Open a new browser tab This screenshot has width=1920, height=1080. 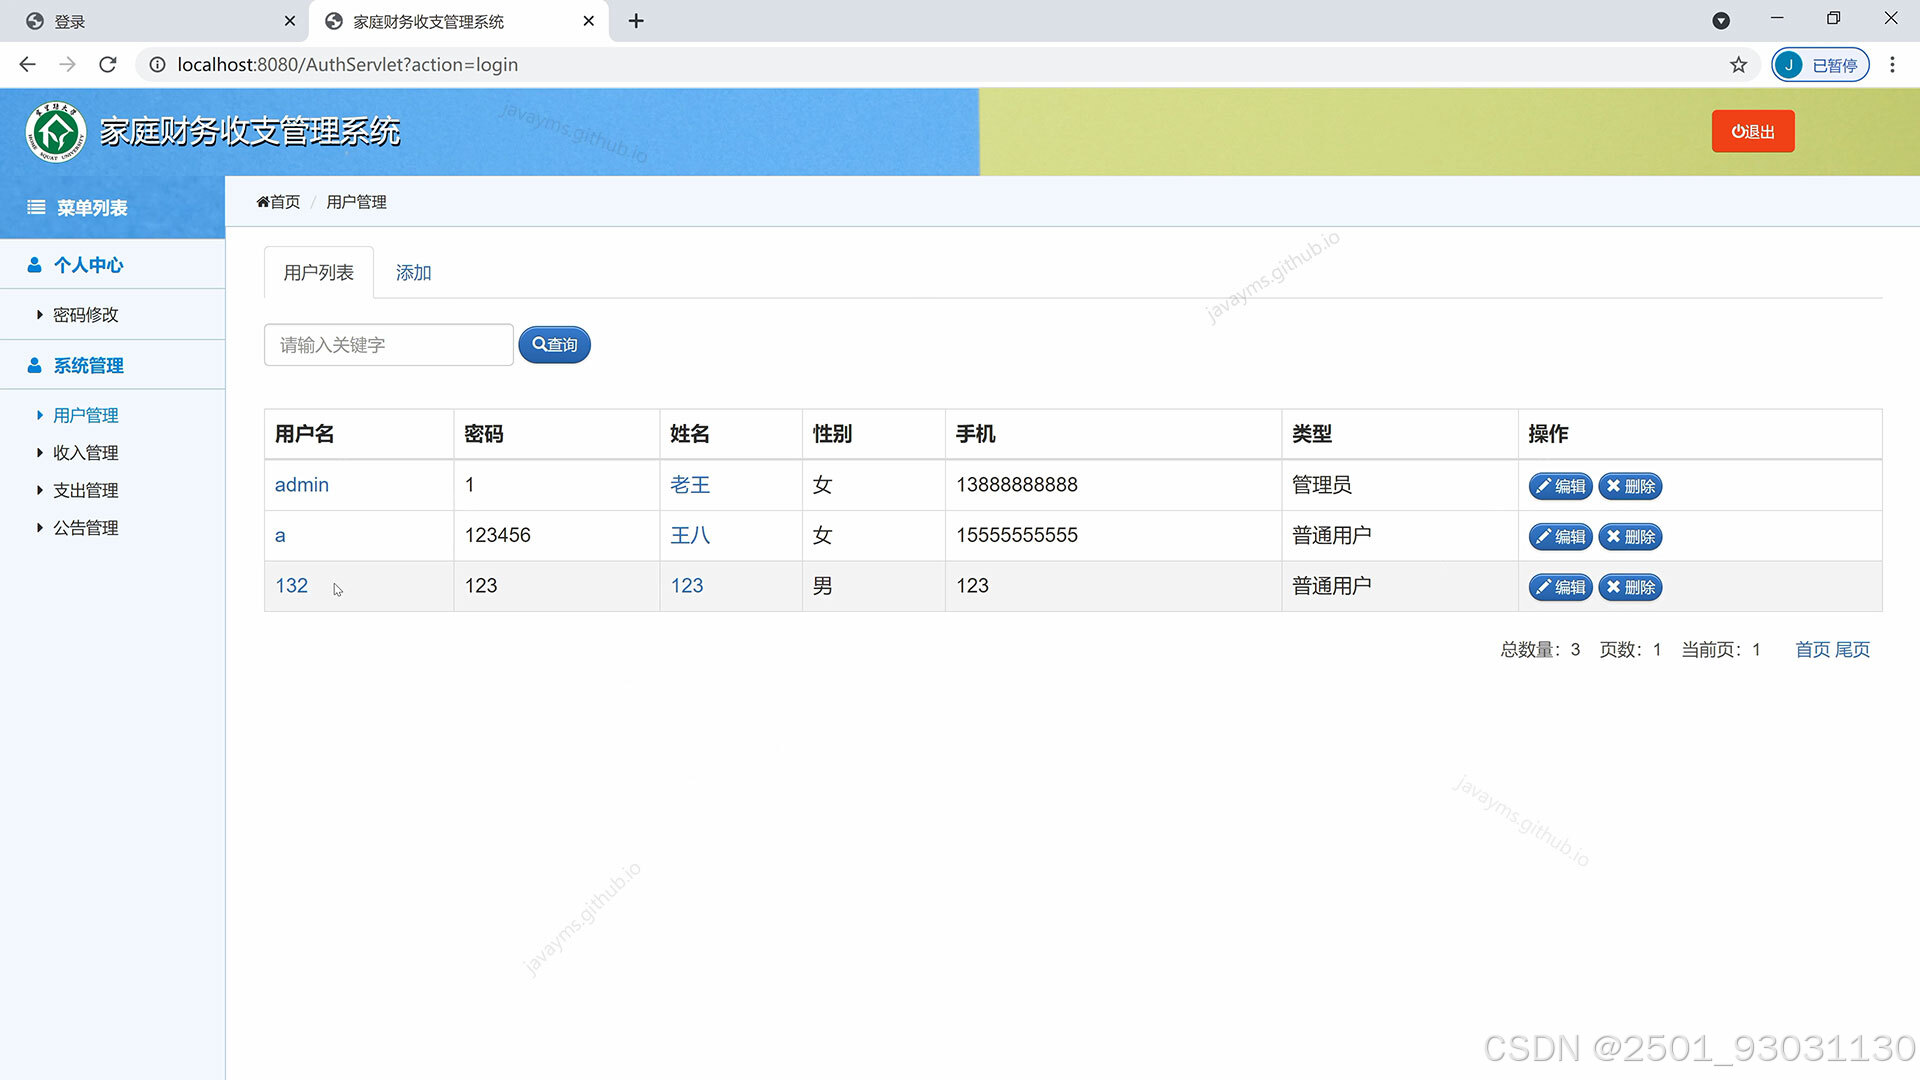636,21
